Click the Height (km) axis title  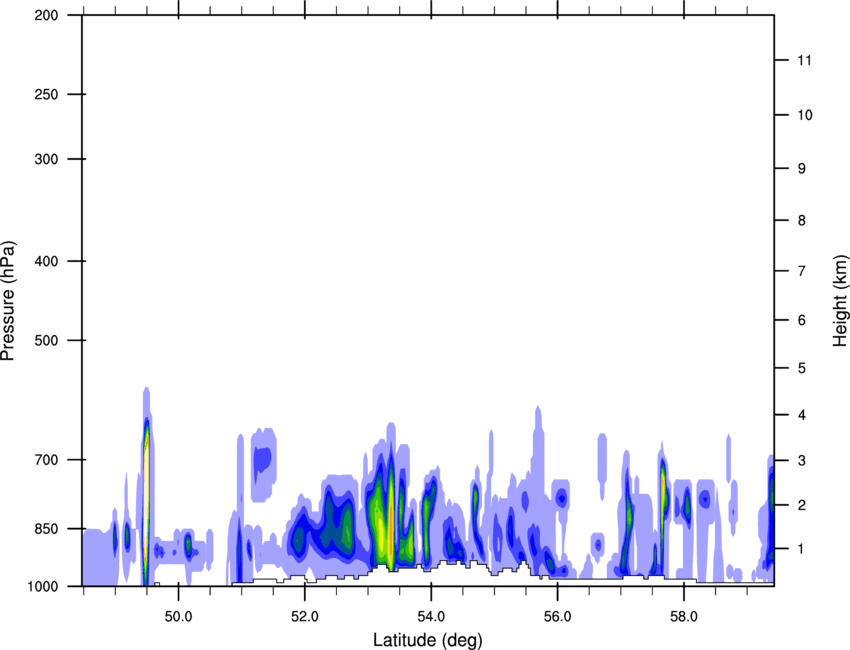tap(840, 300)
